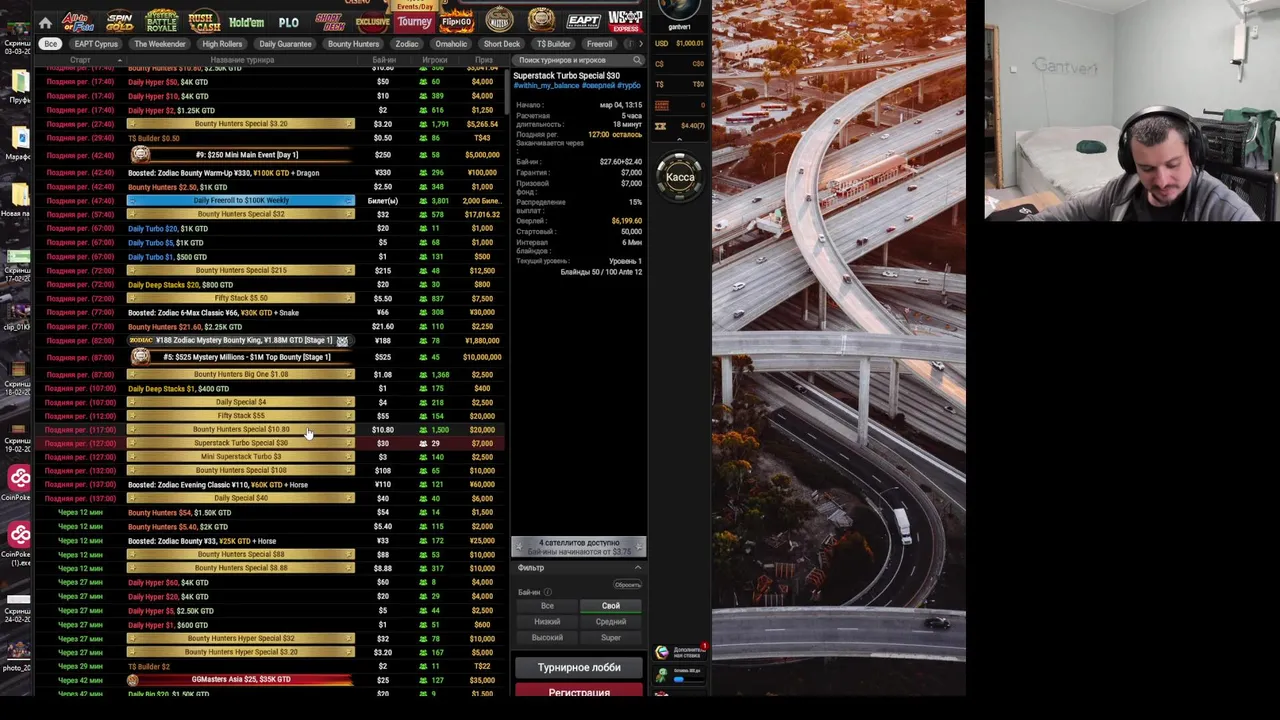The image size is (1280, 720).
Task: Select Daily Freeroll to $100K Weekly row
Action: coord(270,201)
